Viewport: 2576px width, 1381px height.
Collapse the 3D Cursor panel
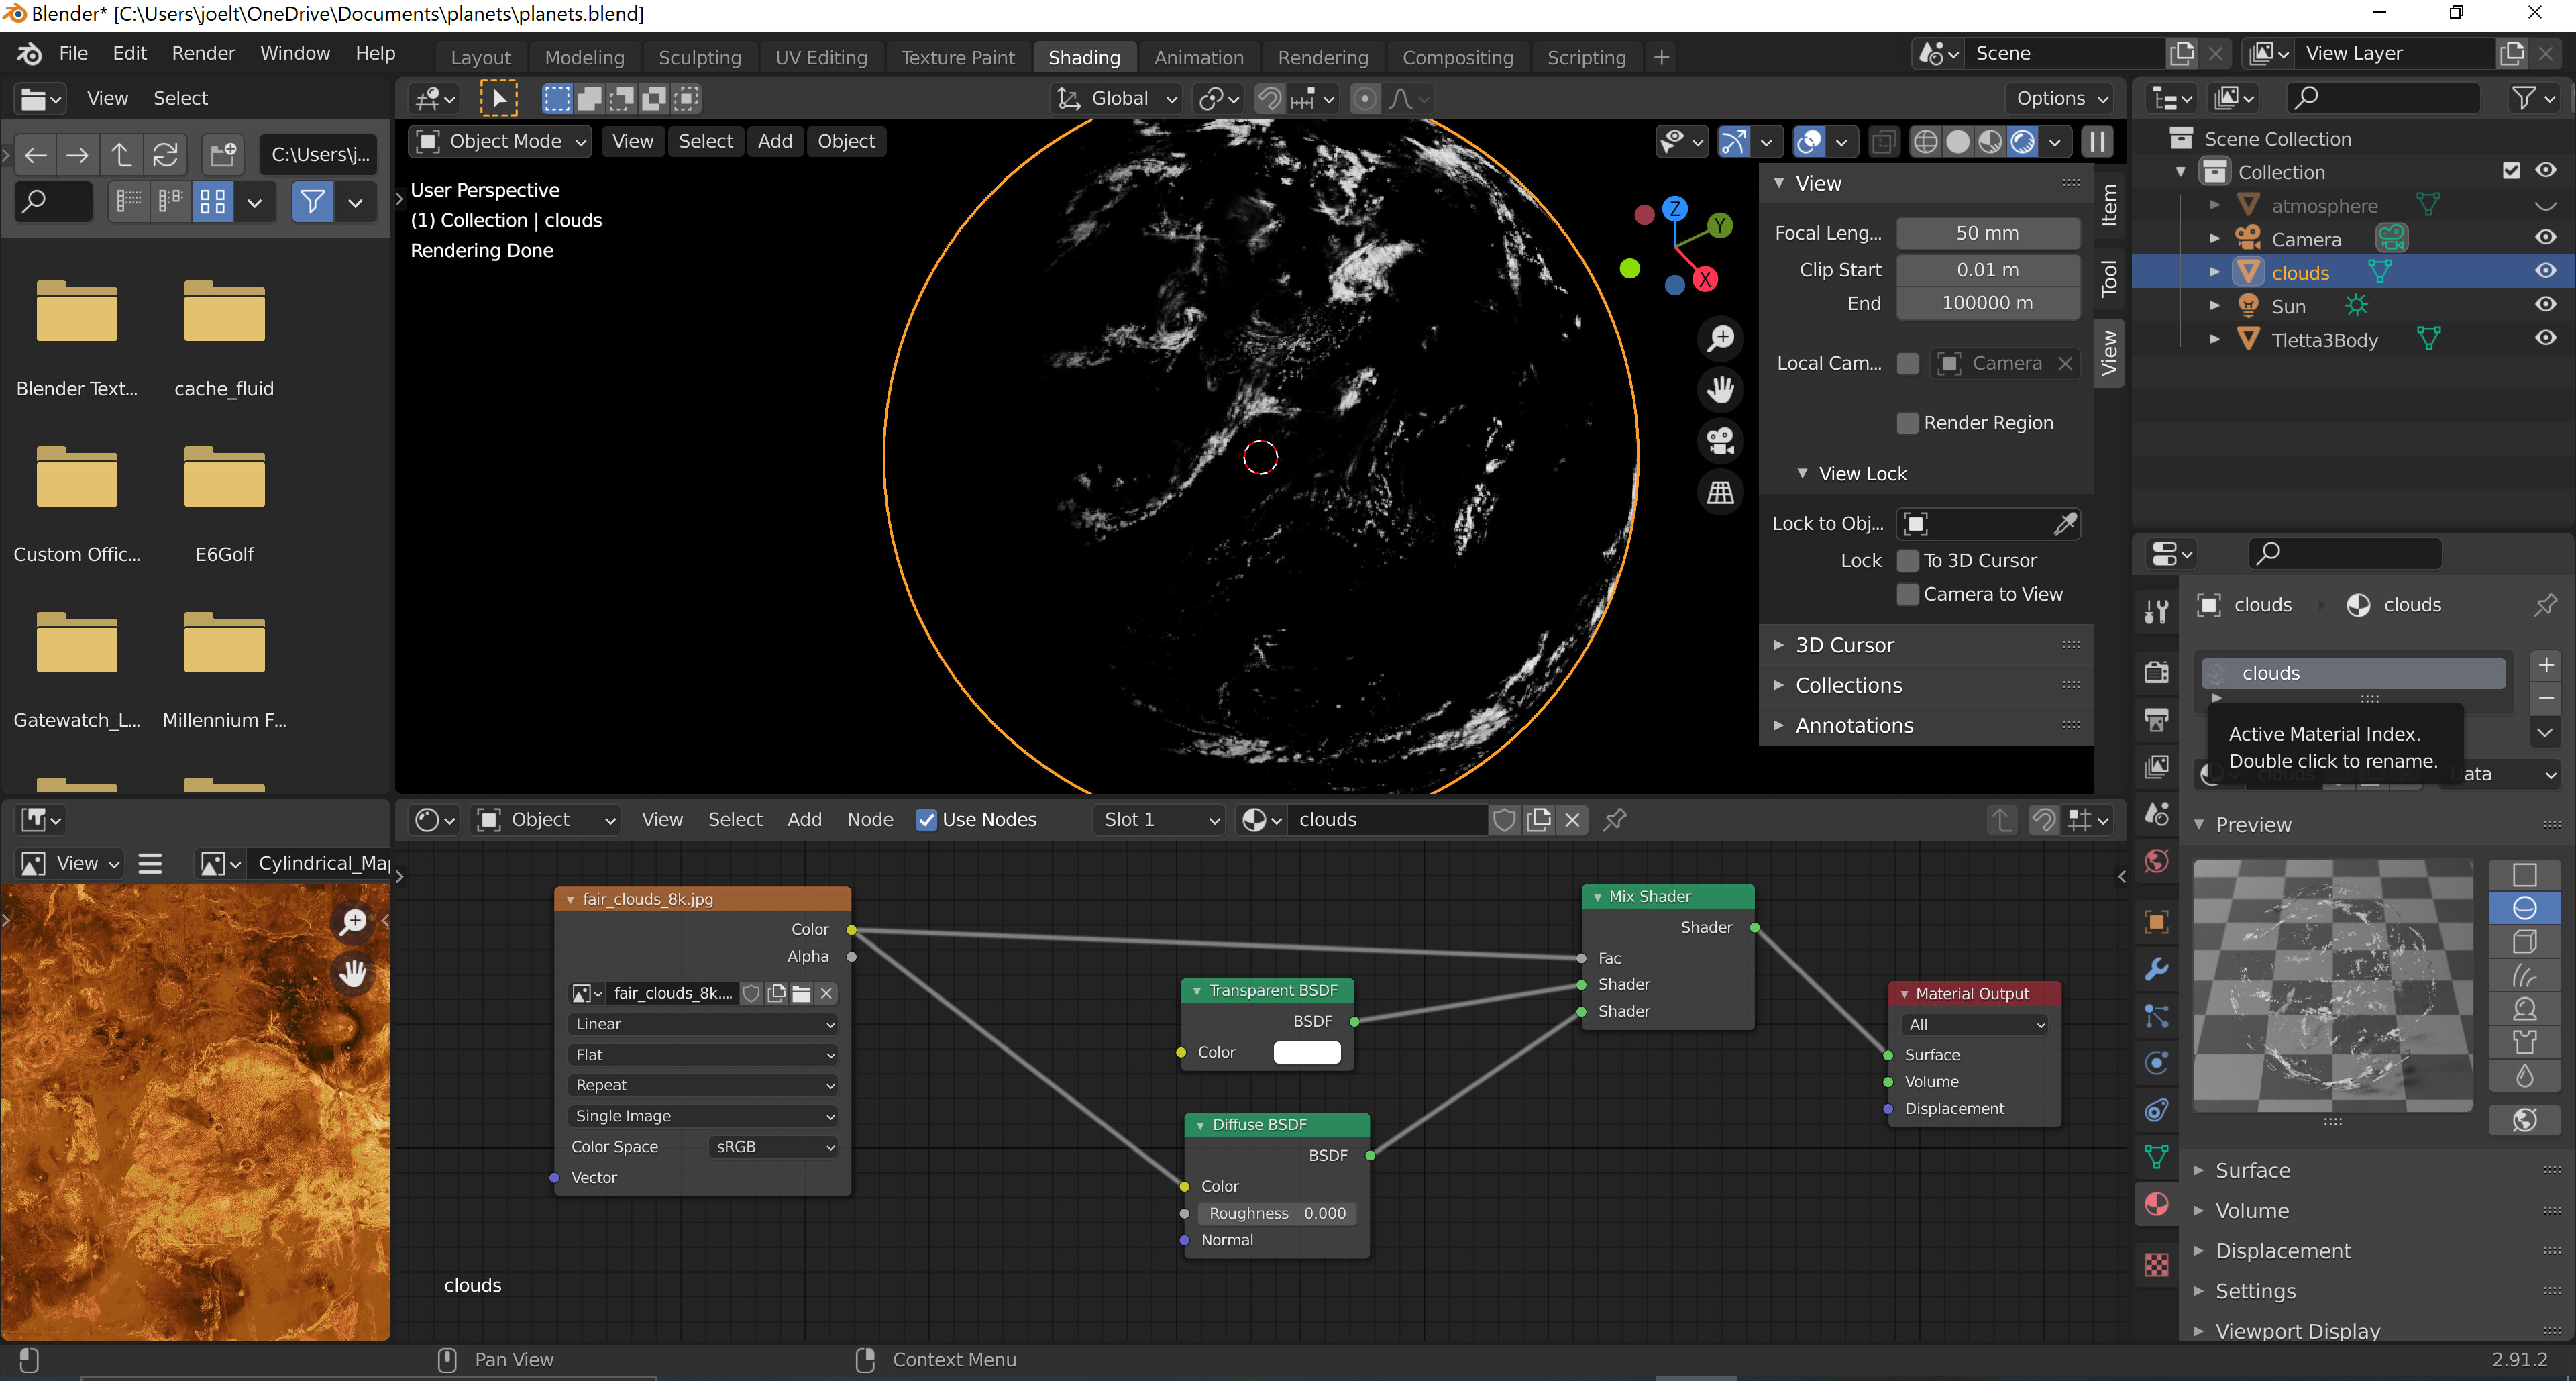point(1844,645)
